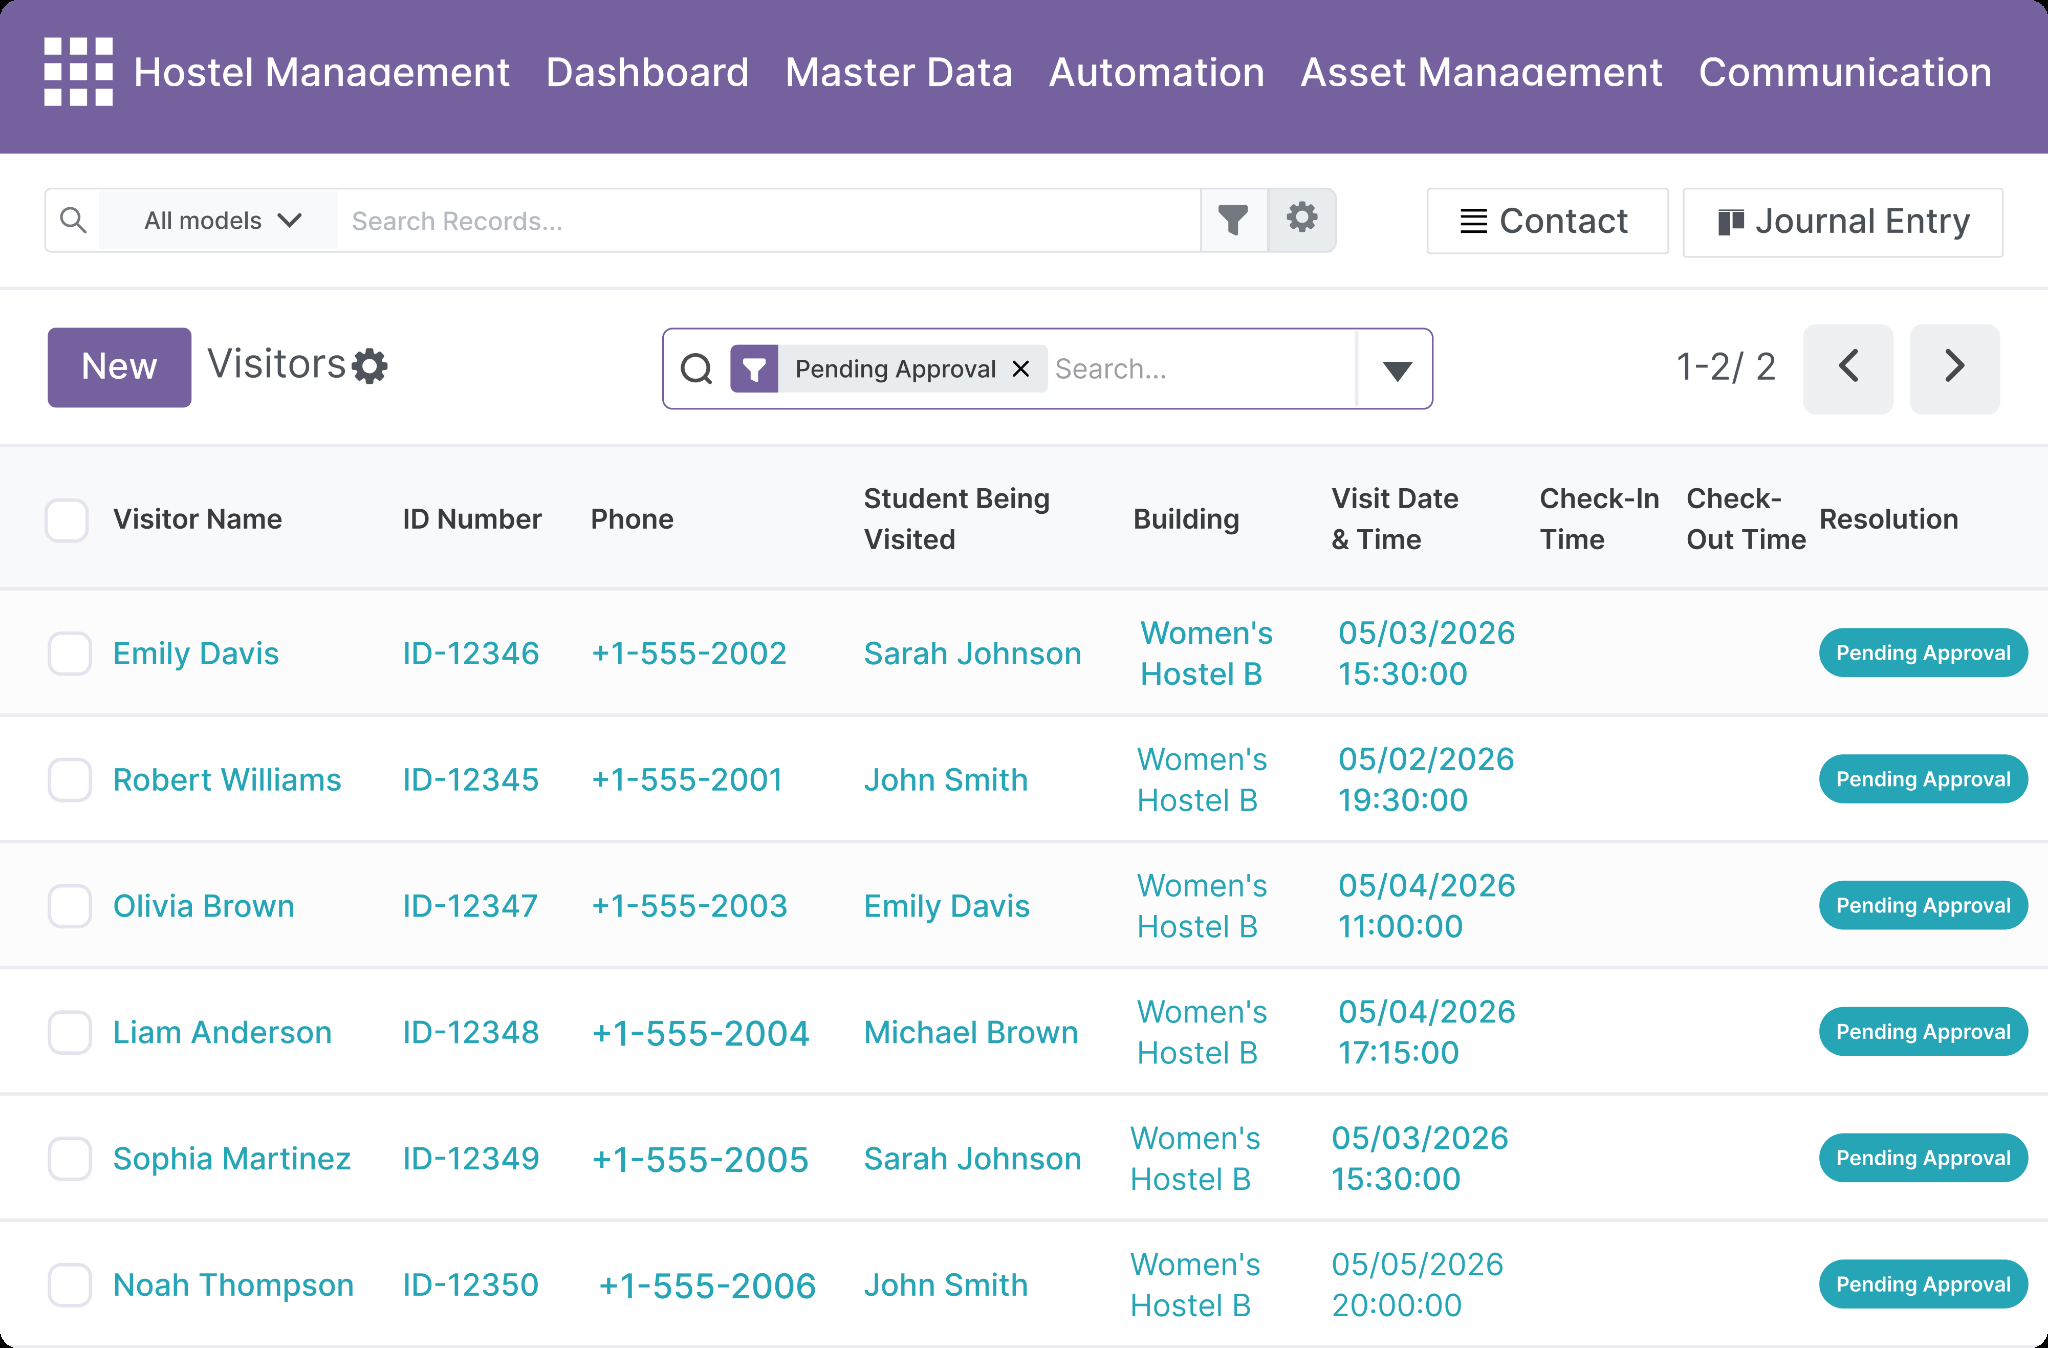The image size is (2048, 1348).
Task: Open the Asset Management menu
Action: pos(1481,72)
